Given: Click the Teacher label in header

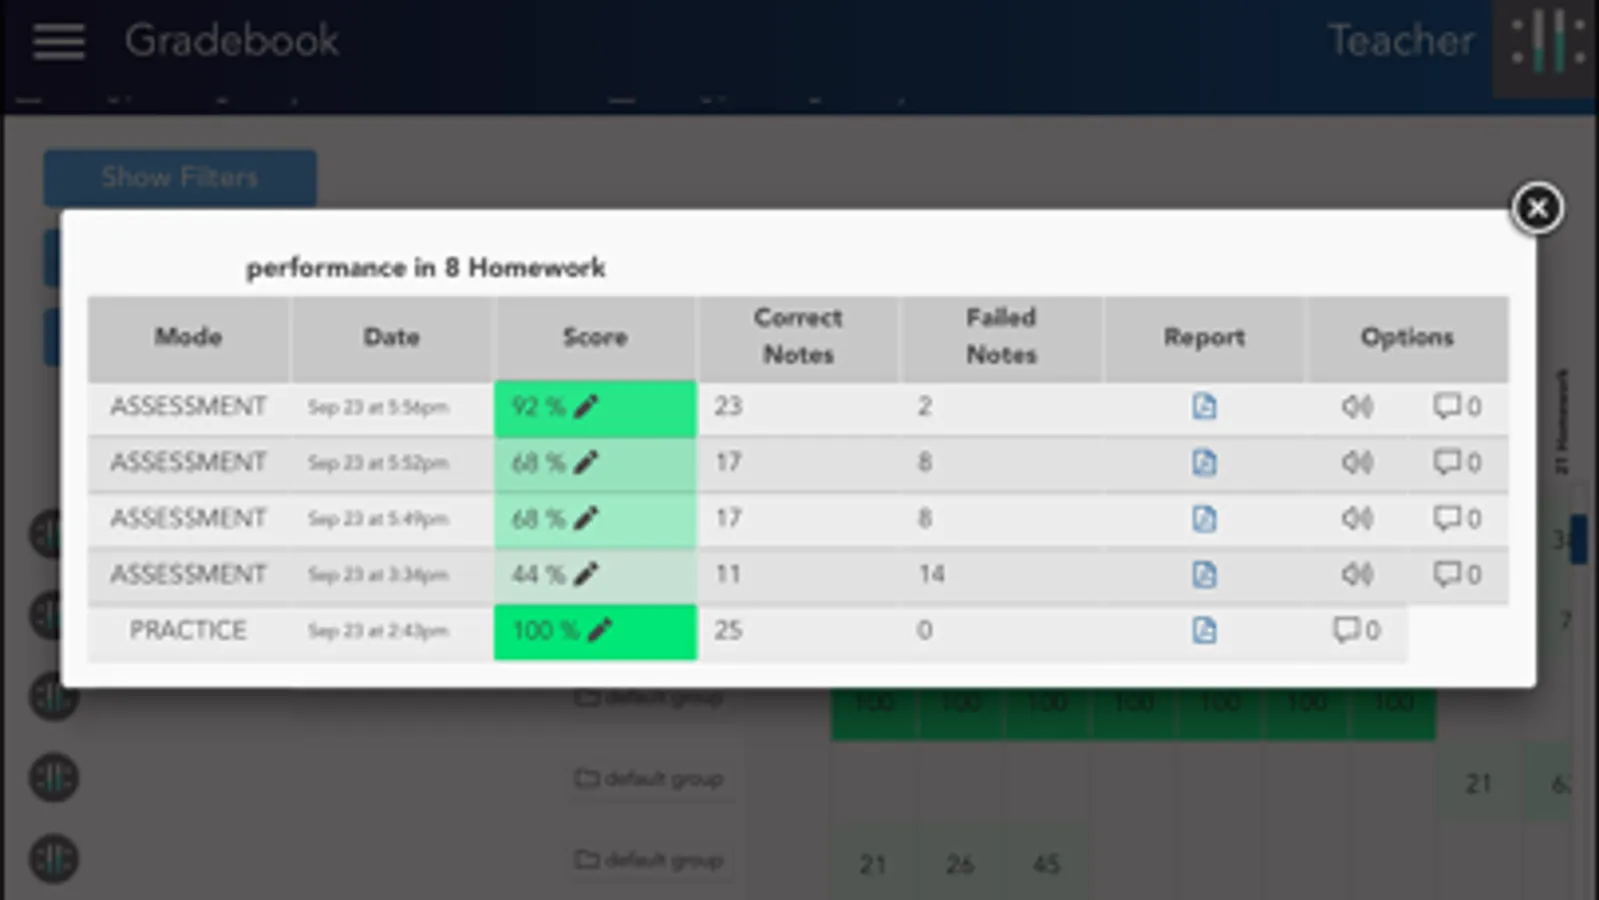Looking at the screenshot, I should [x=1400, y=41].
